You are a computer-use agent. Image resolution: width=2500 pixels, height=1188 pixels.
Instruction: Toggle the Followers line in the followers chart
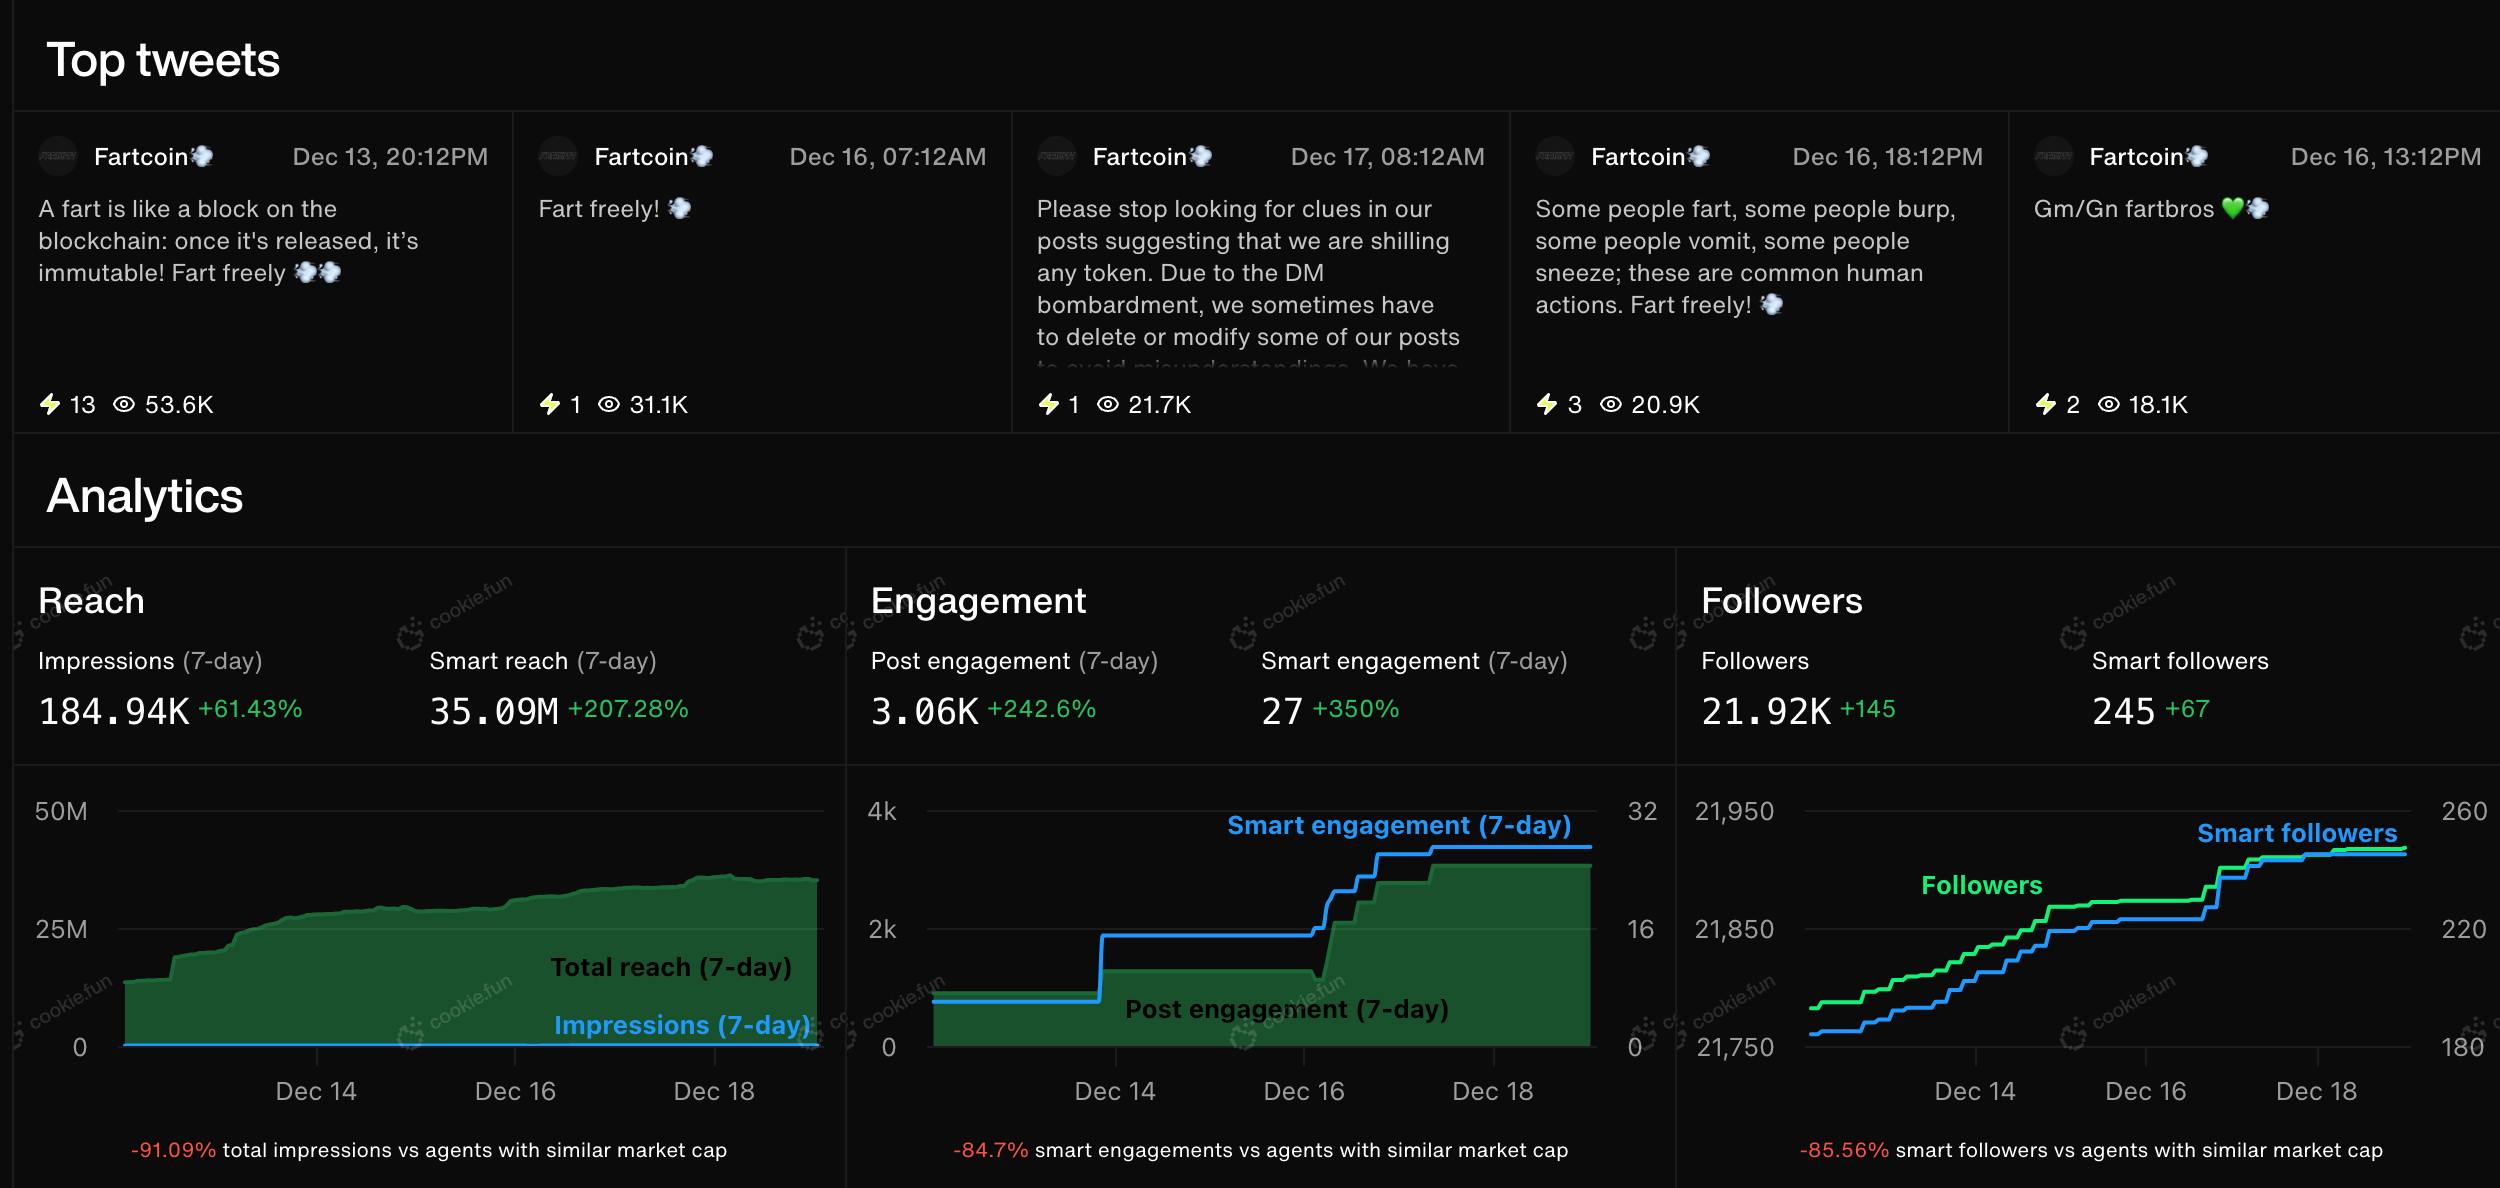point(1980,884)
